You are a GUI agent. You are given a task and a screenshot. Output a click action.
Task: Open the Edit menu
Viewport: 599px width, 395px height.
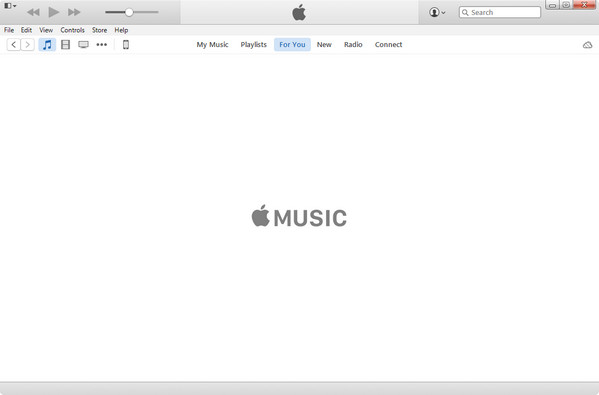coord(26,30)
